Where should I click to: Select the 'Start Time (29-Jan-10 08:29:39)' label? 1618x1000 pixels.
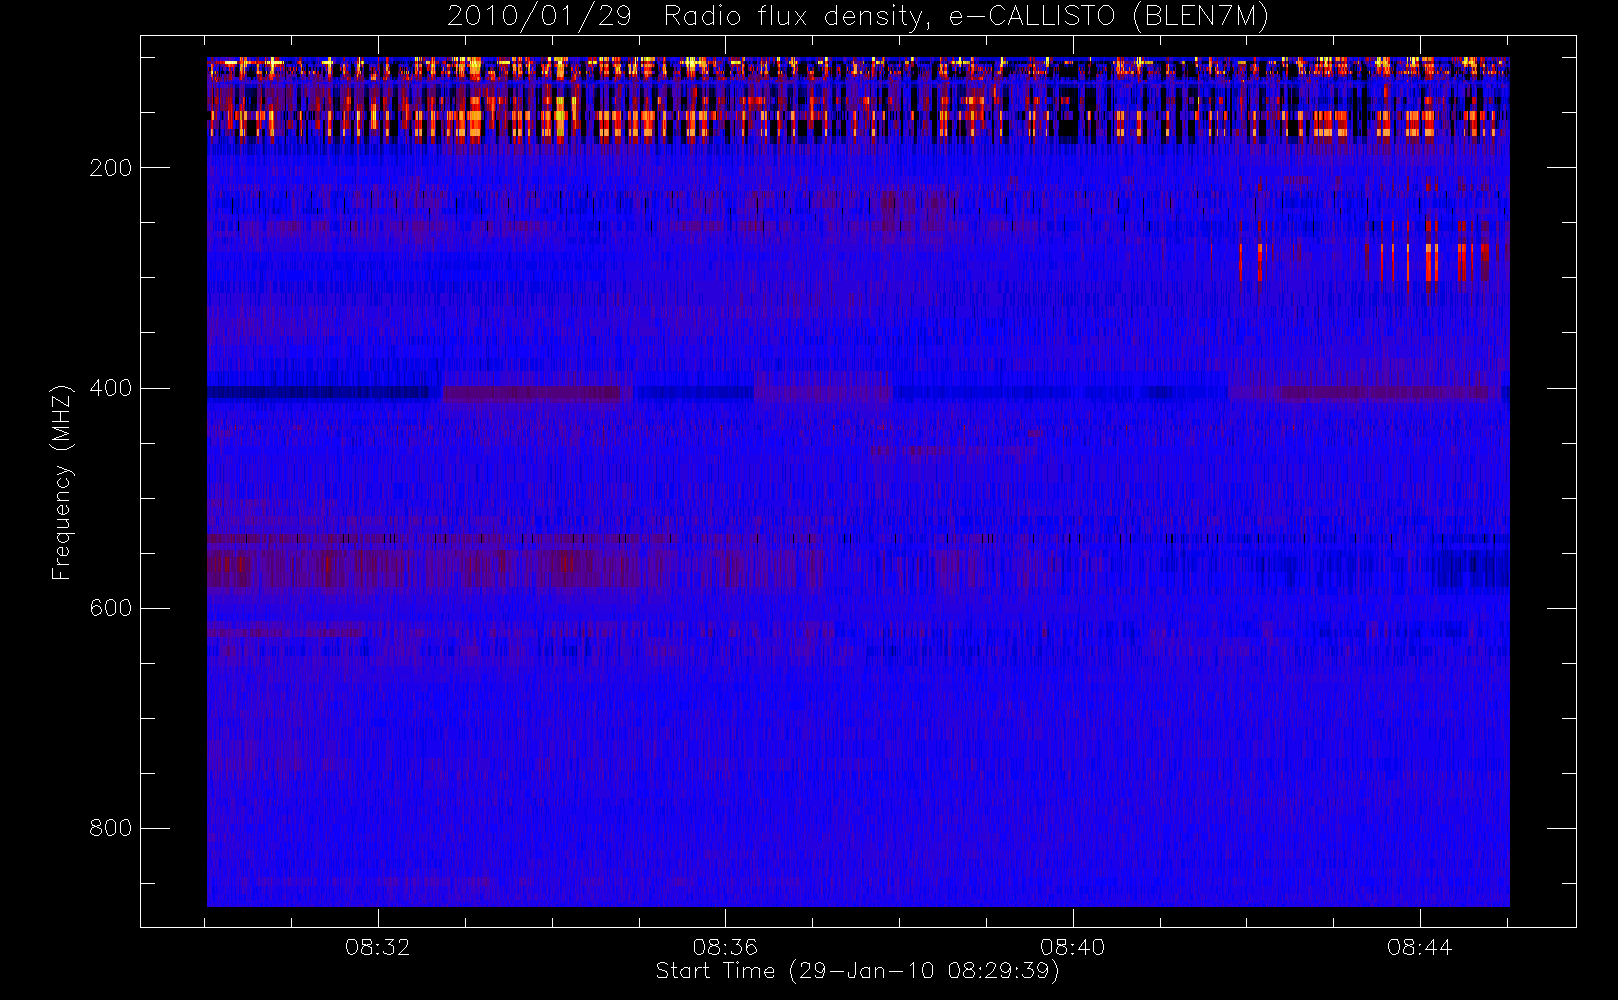click(857, 971)
